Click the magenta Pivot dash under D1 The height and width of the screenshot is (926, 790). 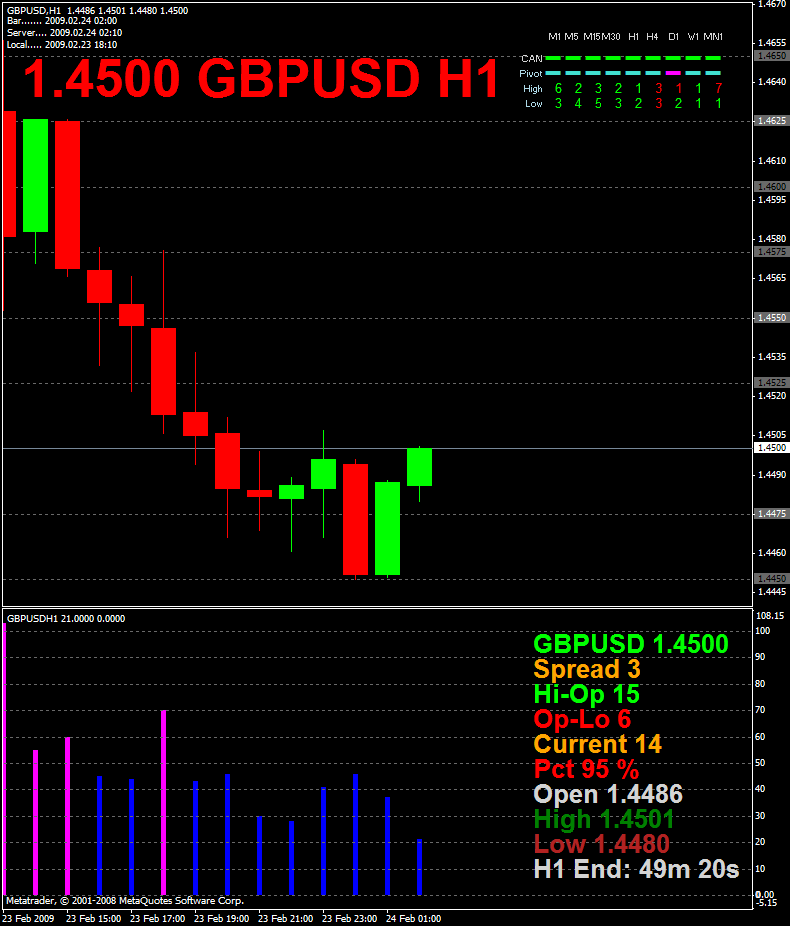point(673,73)
